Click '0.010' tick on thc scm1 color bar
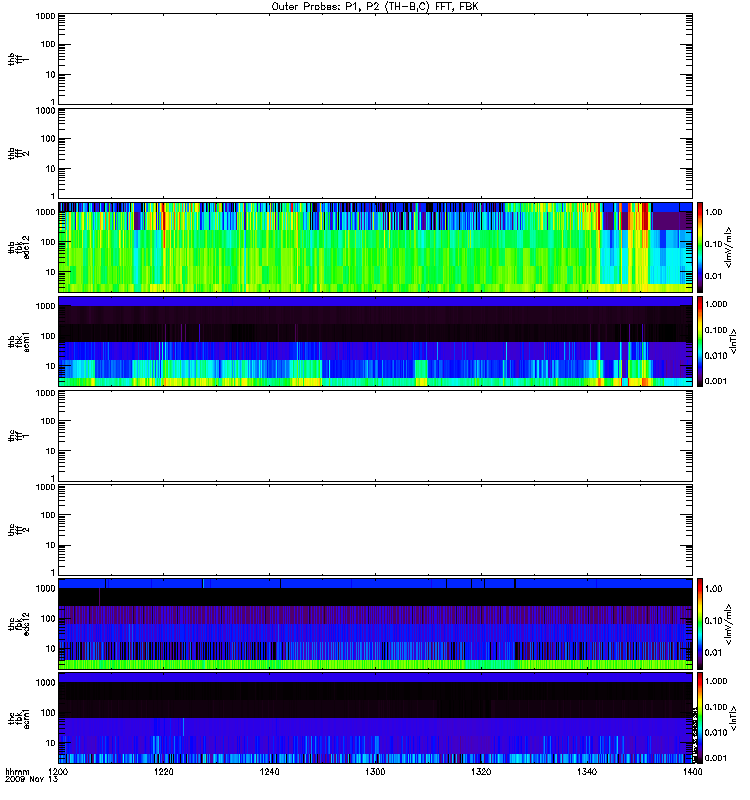The height and width of the screenshot is (800, 750). pos(716,733)
